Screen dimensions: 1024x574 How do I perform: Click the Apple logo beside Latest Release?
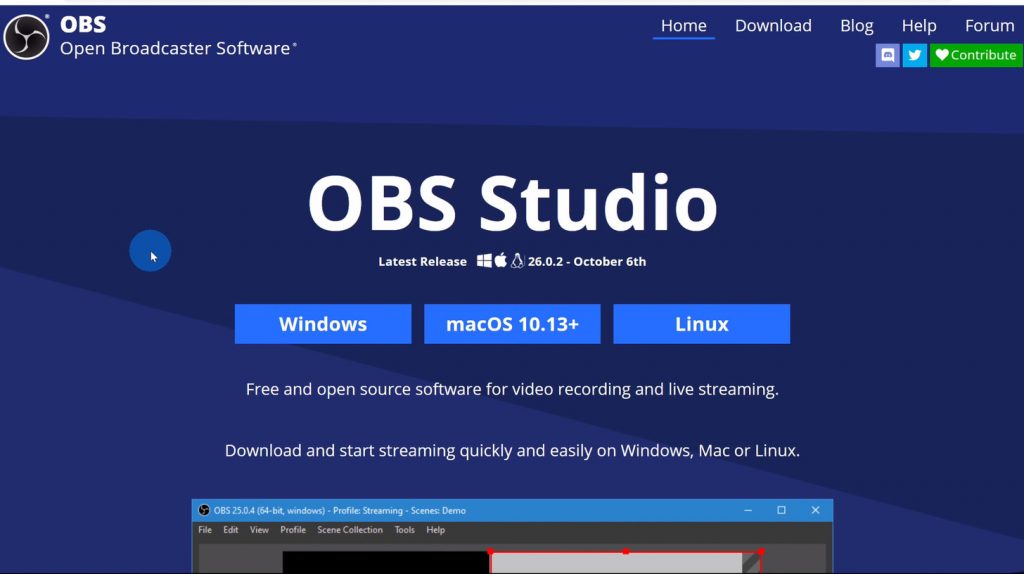(x=501, y=261)
